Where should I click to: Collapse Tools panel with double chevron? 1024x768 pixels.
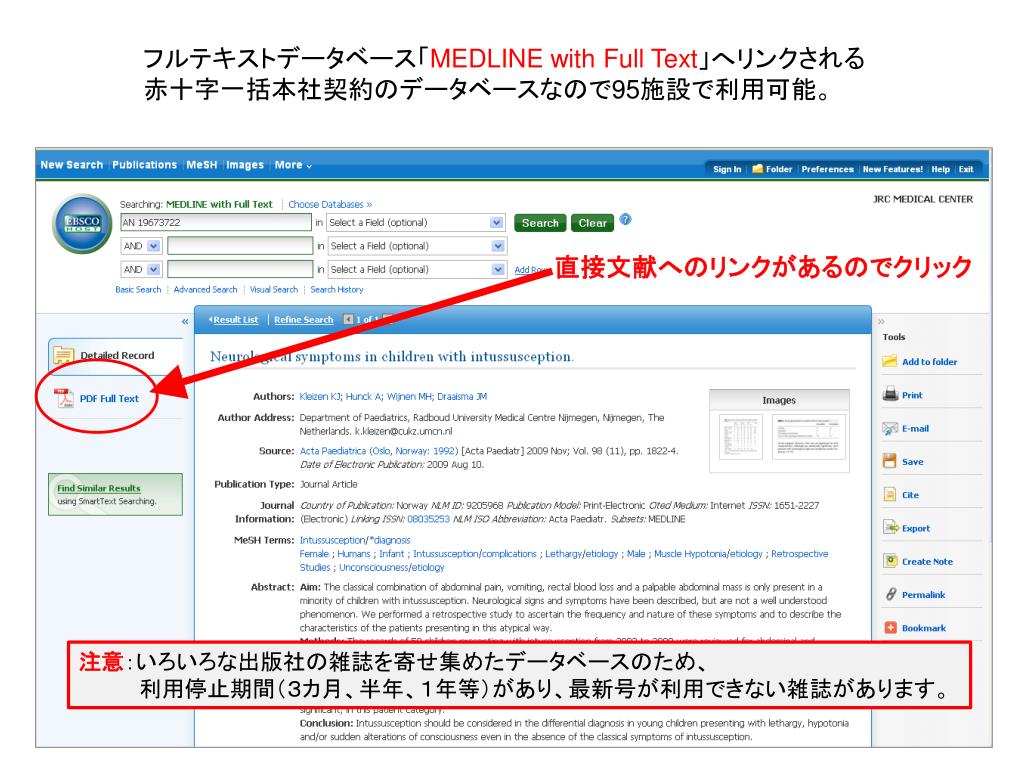pyautogui.click(x=882, y=321)
